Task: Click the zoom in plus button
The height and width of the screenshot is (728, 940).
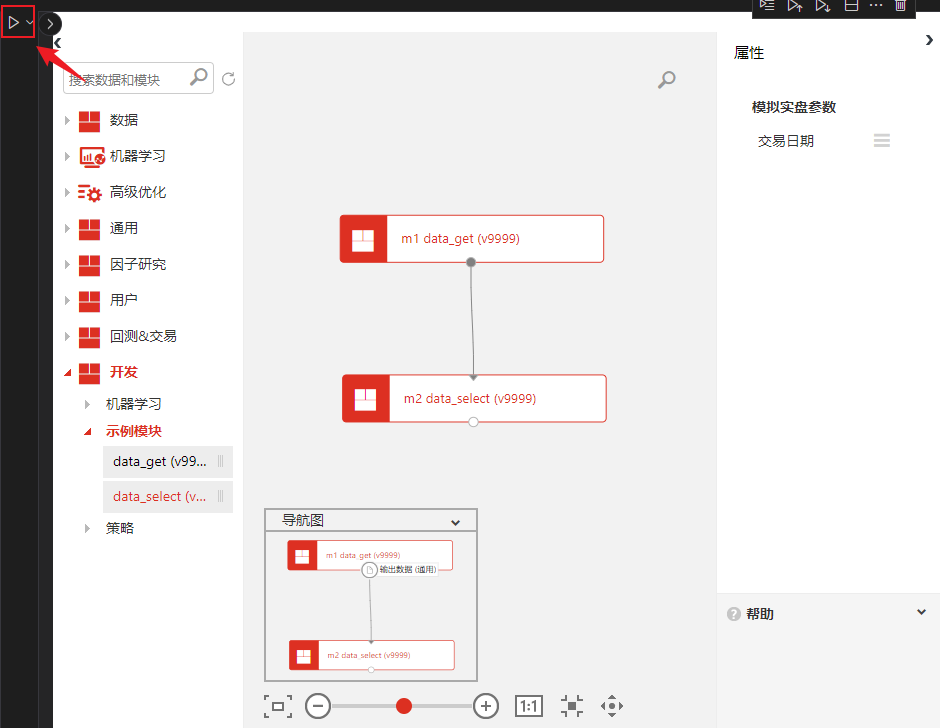Action: pos(486,706)
